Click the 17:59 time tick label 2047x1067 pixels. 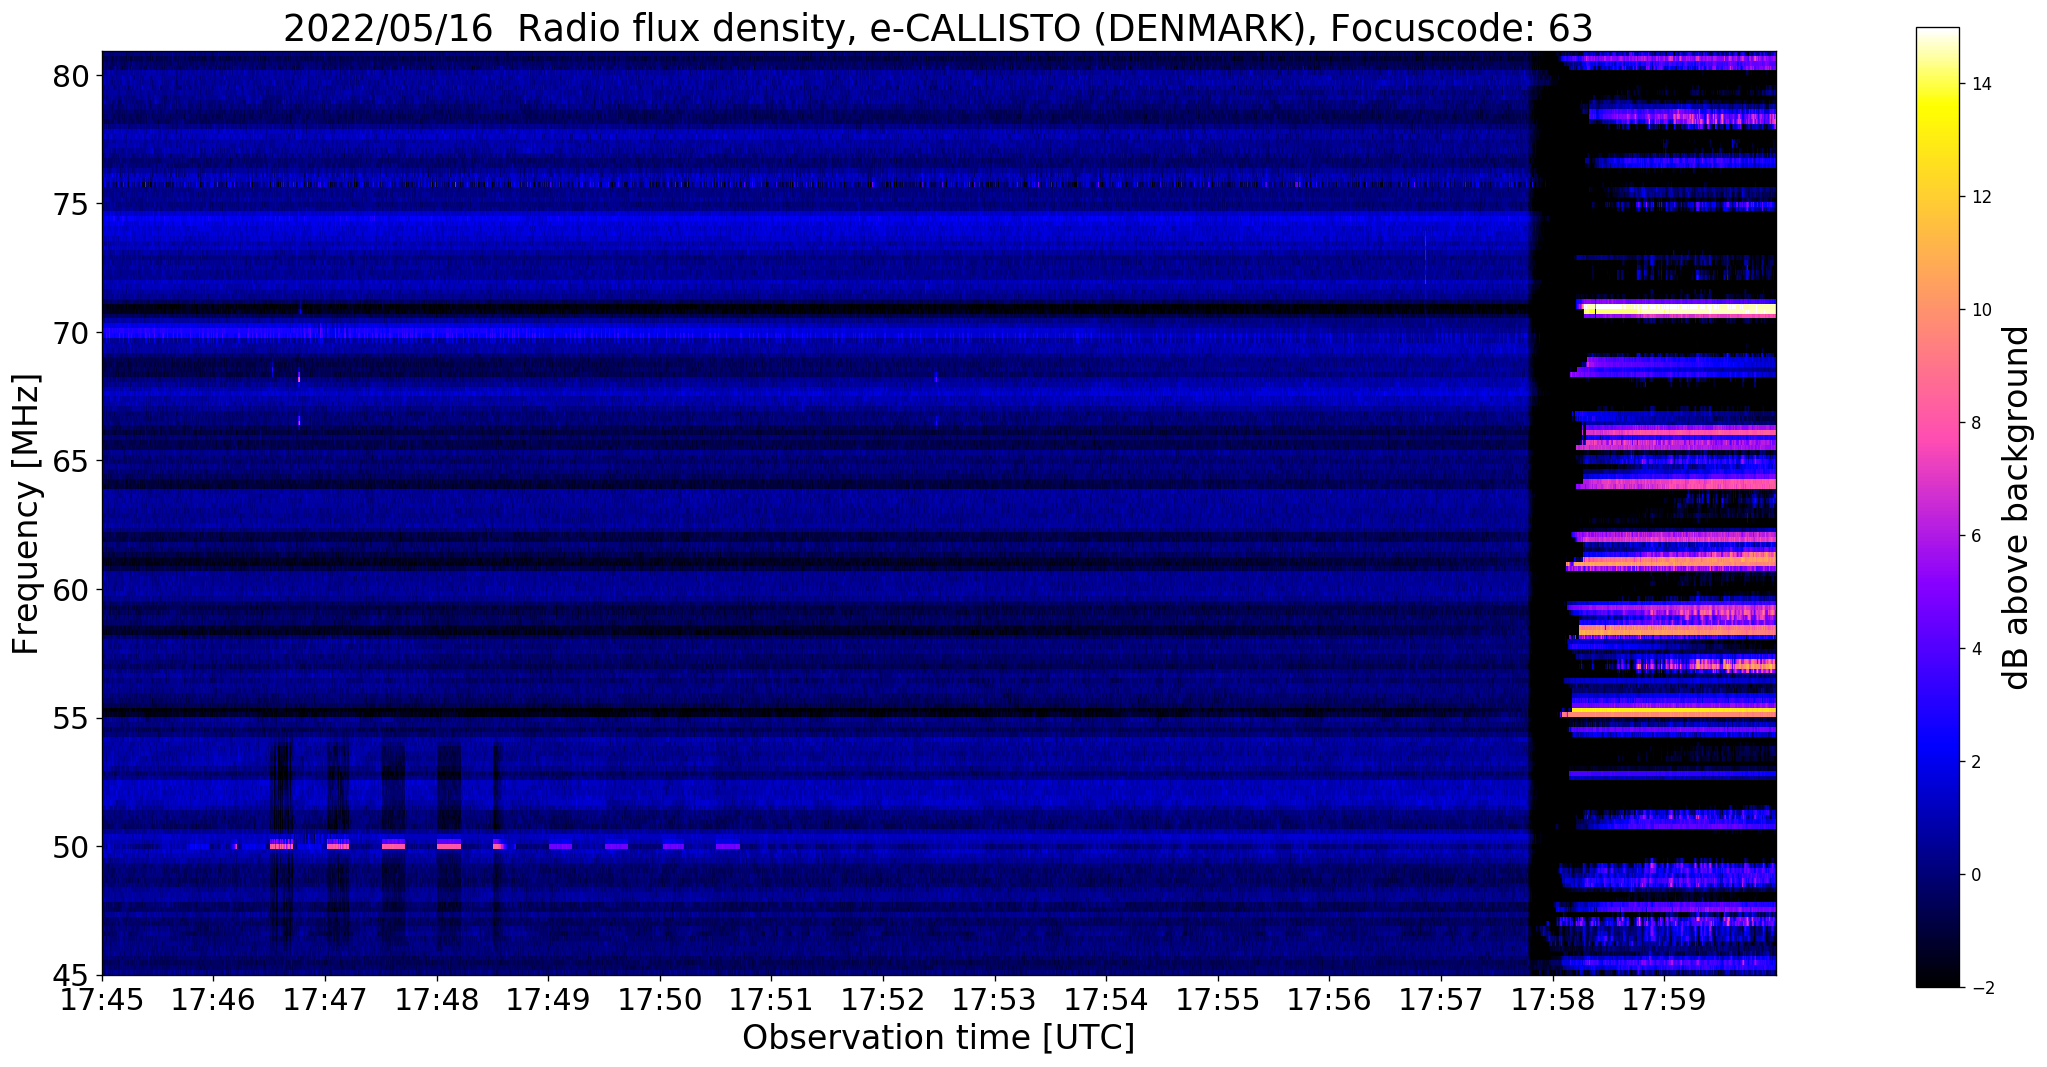tap(1664, 1000)
